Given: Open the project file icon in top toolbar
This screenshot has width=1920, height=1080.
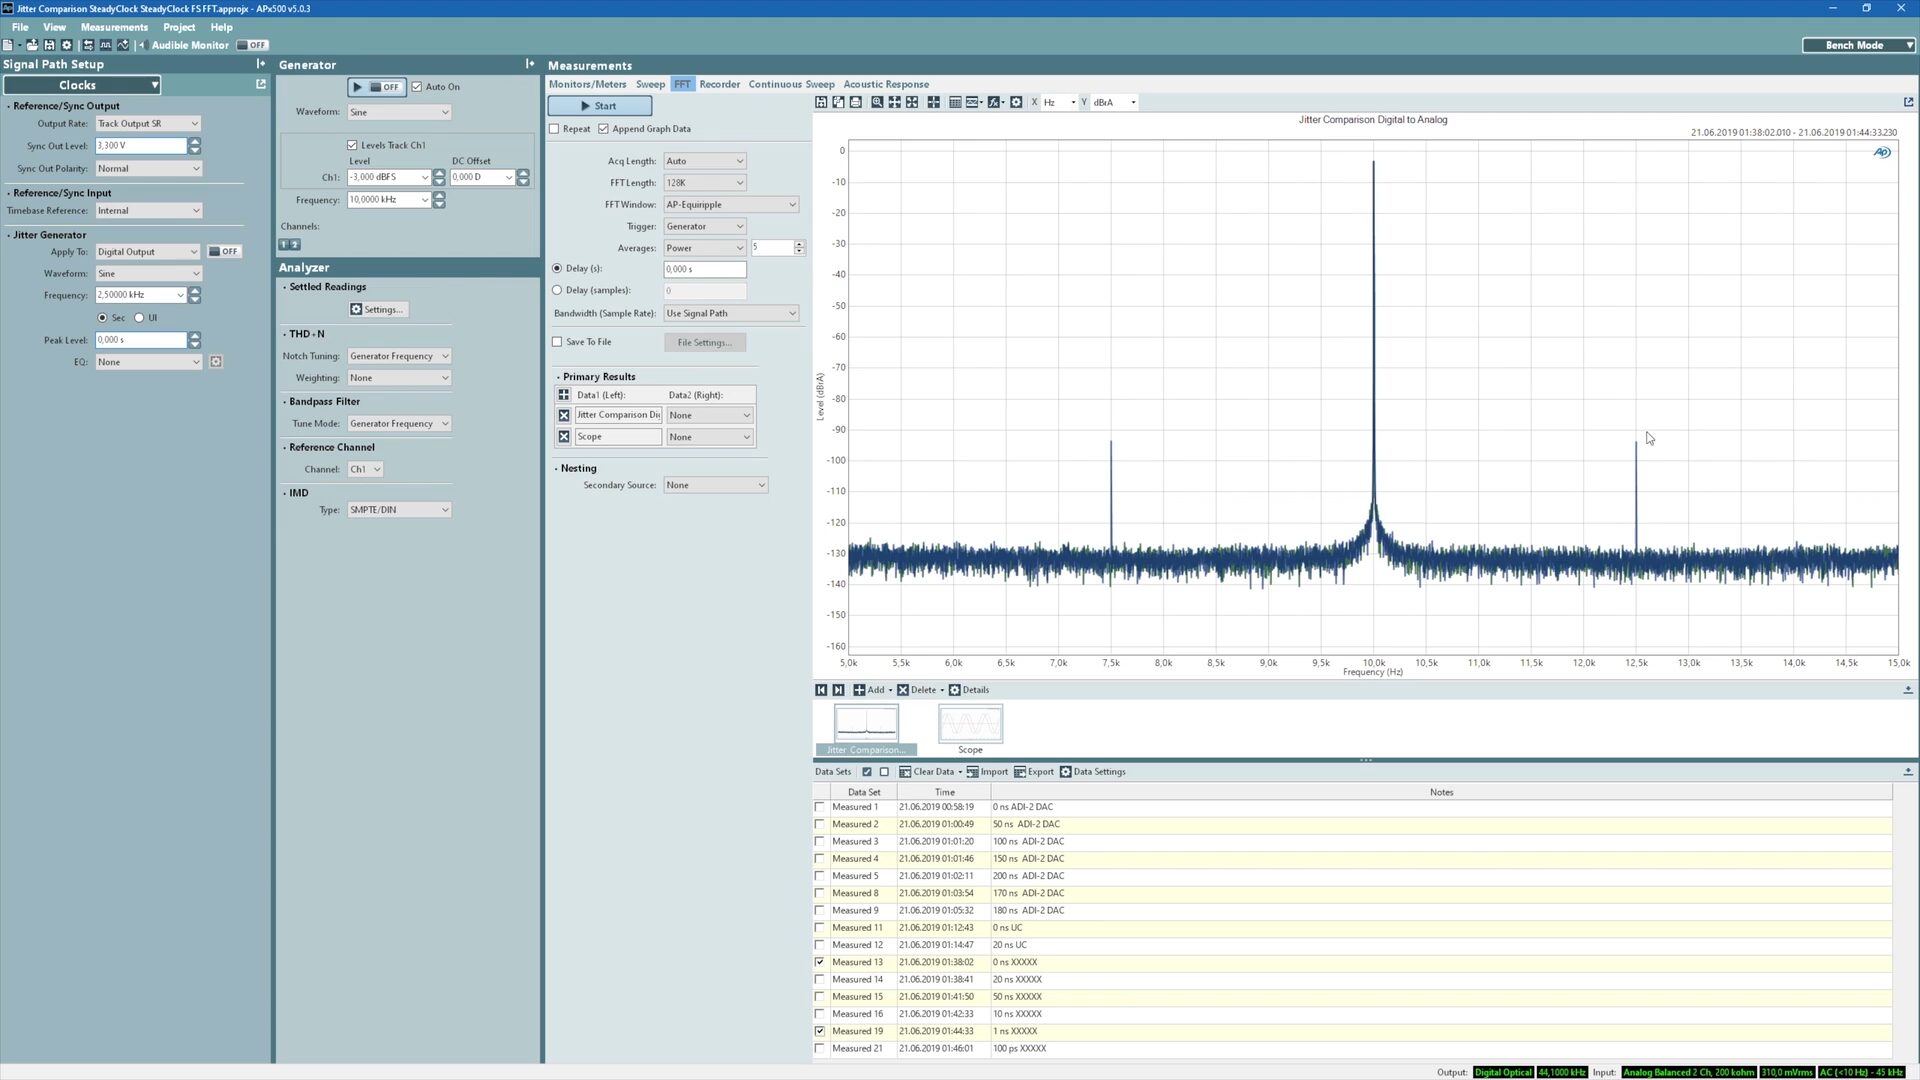Looking at the screenshot, I should pyautogui.click(x=32, y=45).
